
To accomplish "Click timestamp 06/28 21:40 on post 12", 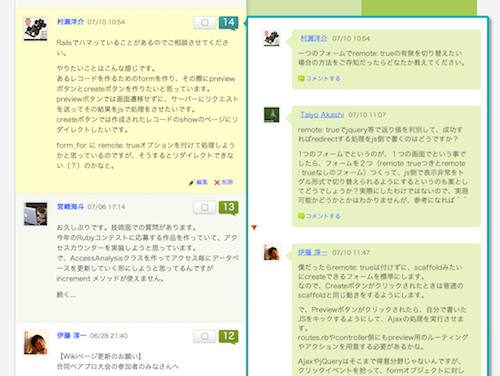I will tap(109, 336).
